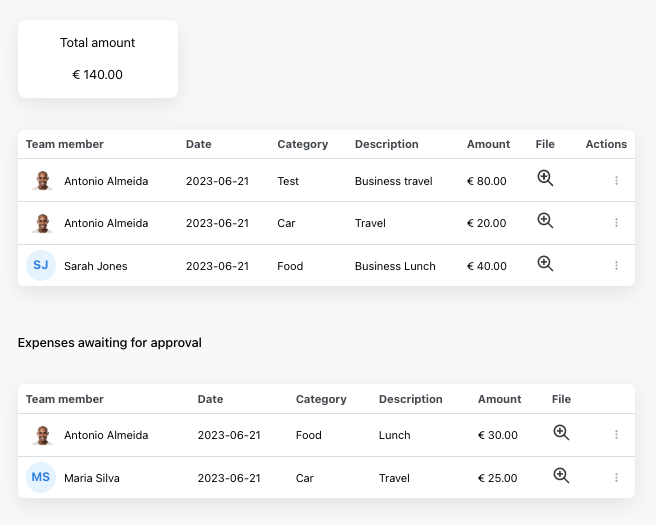Click Antonio Almeida's avatar in the Business travel row

(42, 181)
